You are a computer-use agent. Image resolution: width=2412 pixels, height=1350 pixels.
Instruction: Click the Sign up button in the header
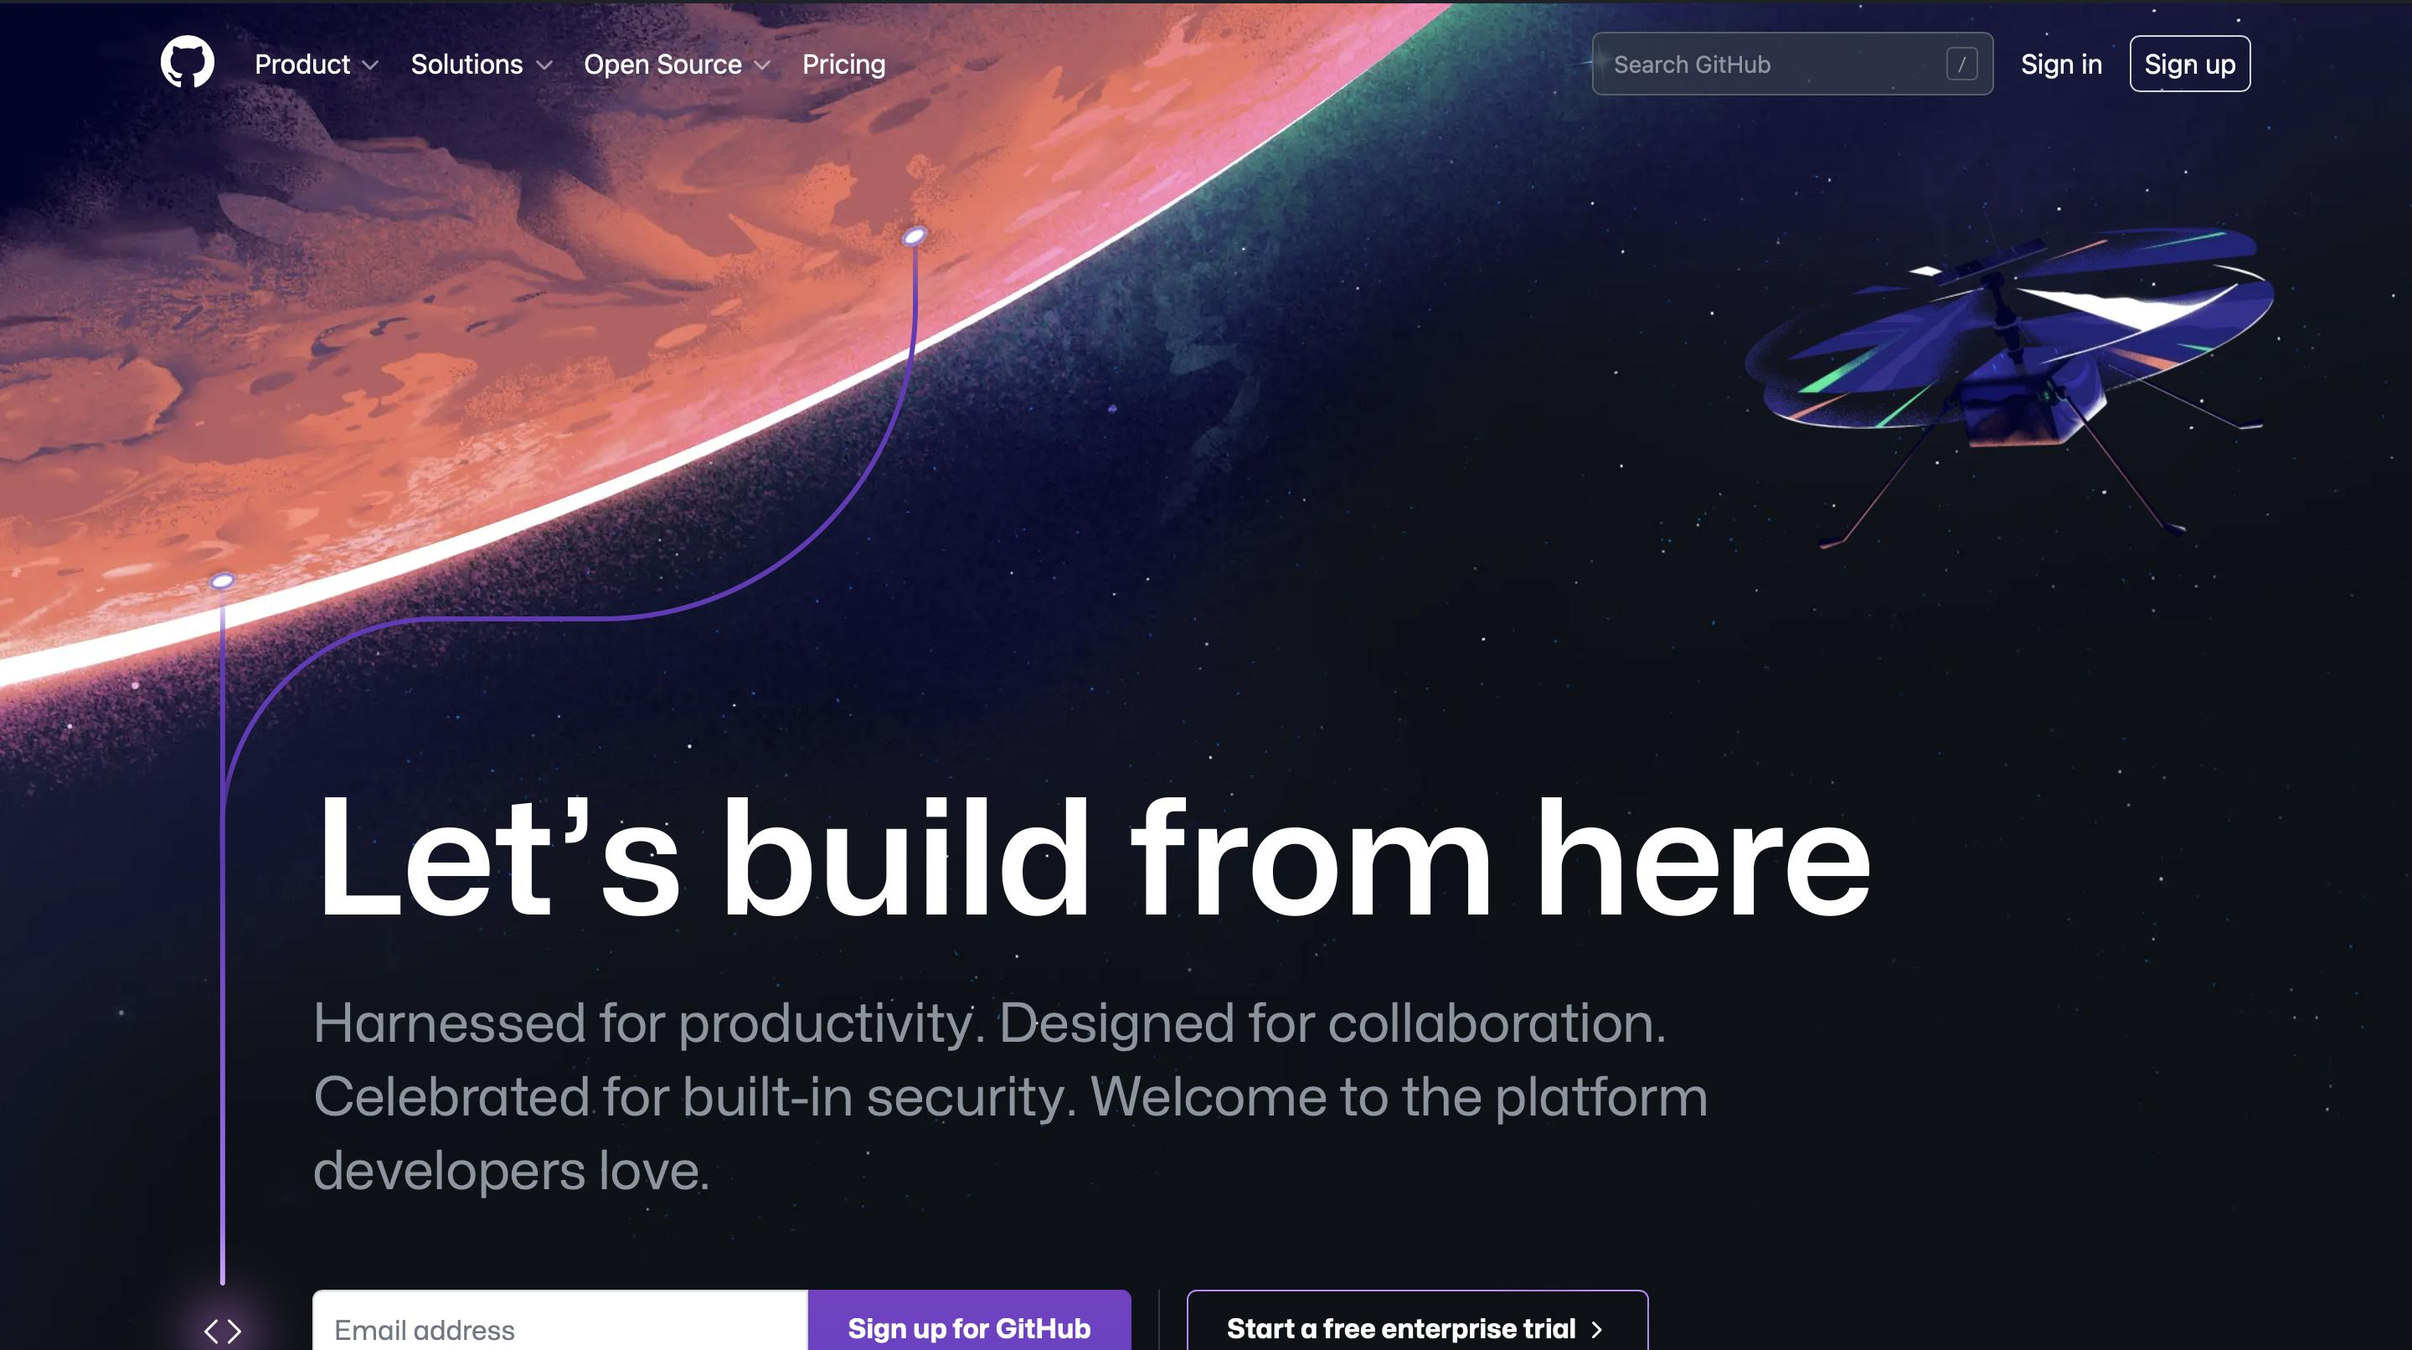pos(2190,64)
